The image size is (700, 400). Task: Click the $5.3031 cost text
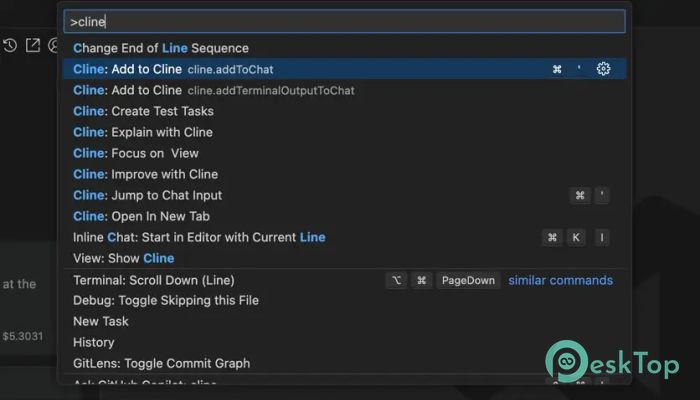pyautogui.click(x=23, y=336)
